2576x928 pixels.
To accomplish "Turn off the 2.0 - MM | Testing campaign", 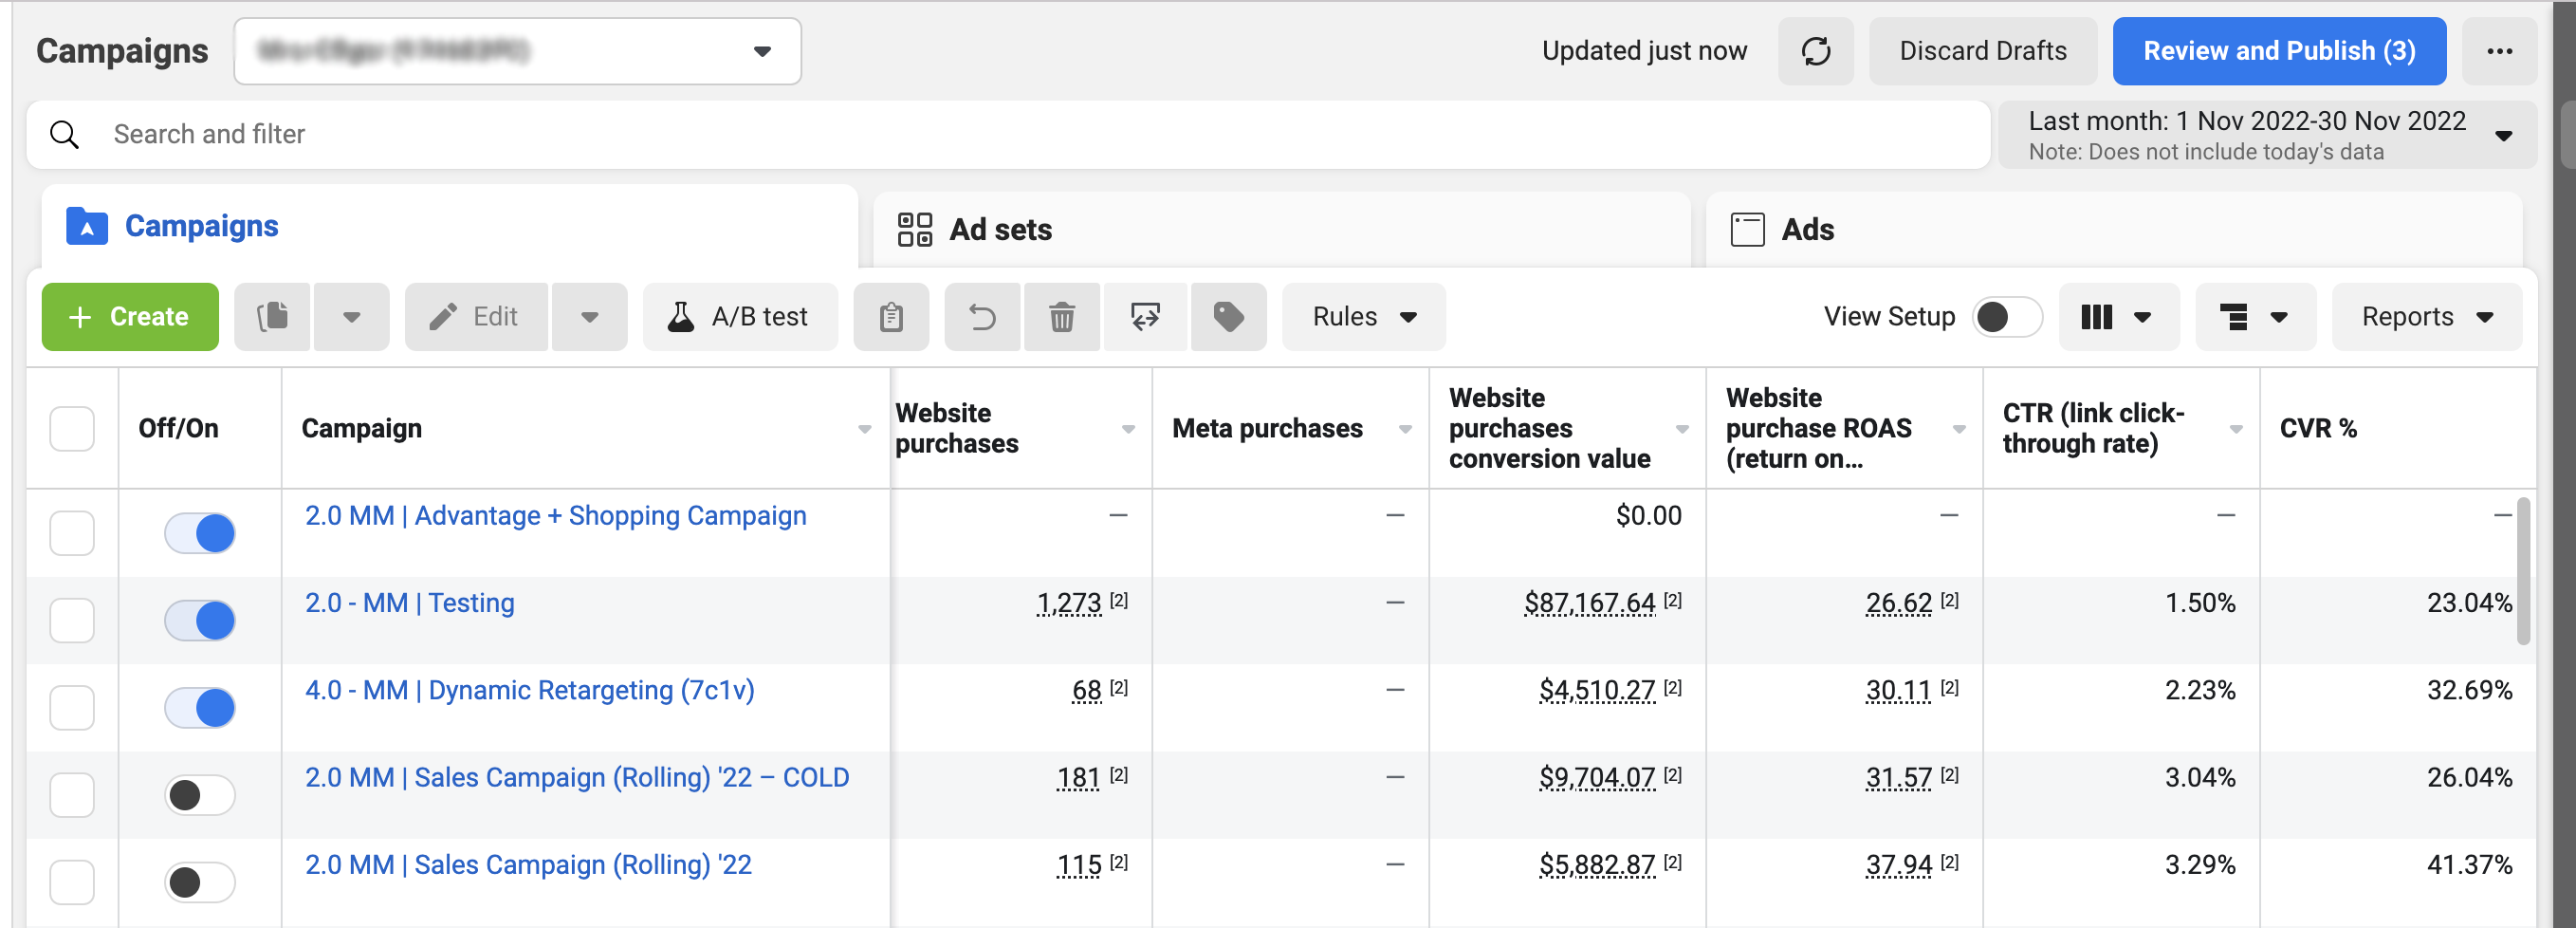I will click(200, 620).
